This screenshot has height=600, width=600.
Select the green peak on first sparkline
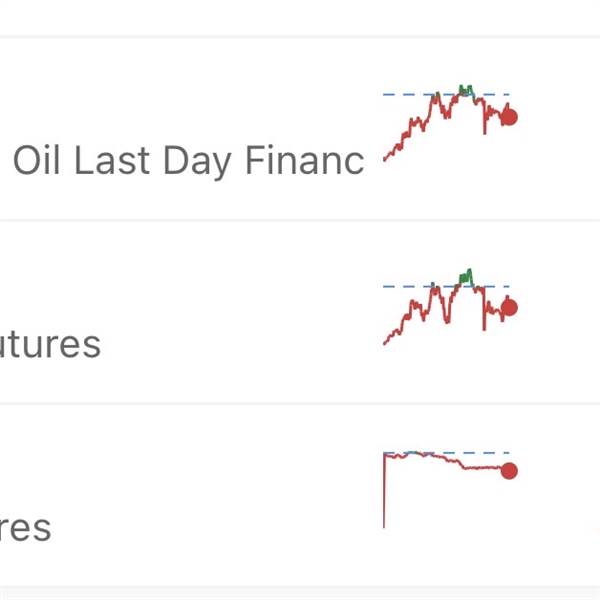coord(463,90)
